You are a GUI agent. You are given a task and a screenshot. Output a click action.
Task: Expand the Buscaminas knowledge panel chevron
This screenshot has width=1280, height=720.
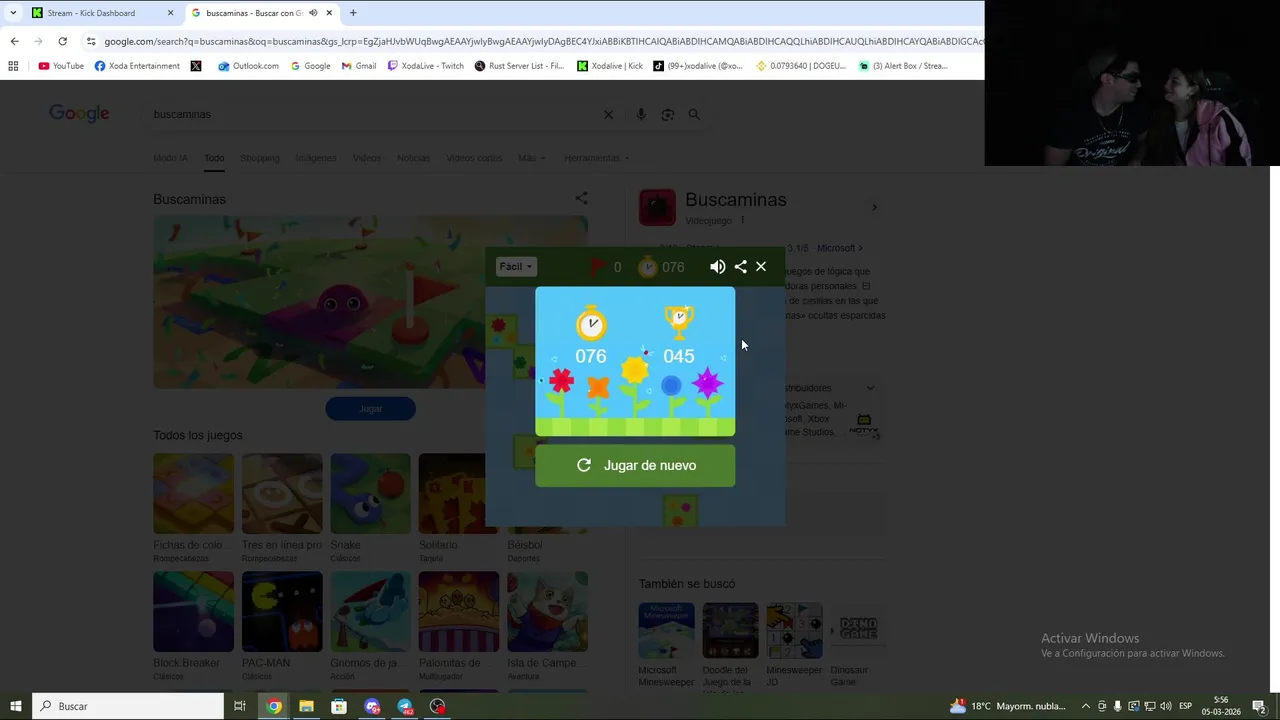click(874, 208)
